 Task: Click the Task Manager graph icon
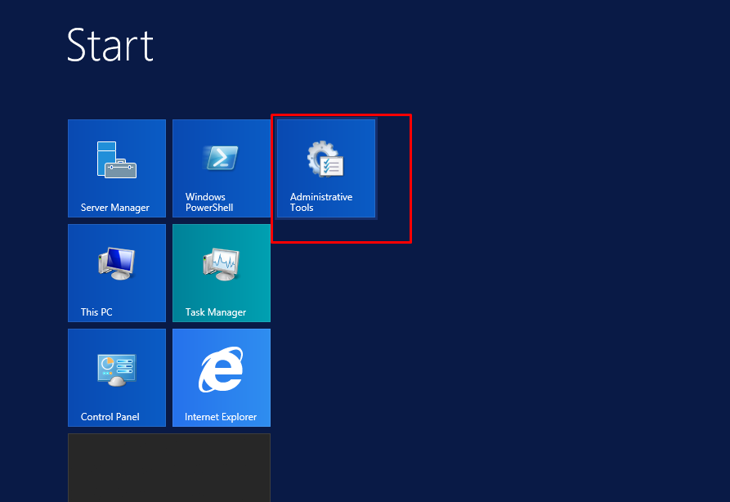click(x=221, y=264)
